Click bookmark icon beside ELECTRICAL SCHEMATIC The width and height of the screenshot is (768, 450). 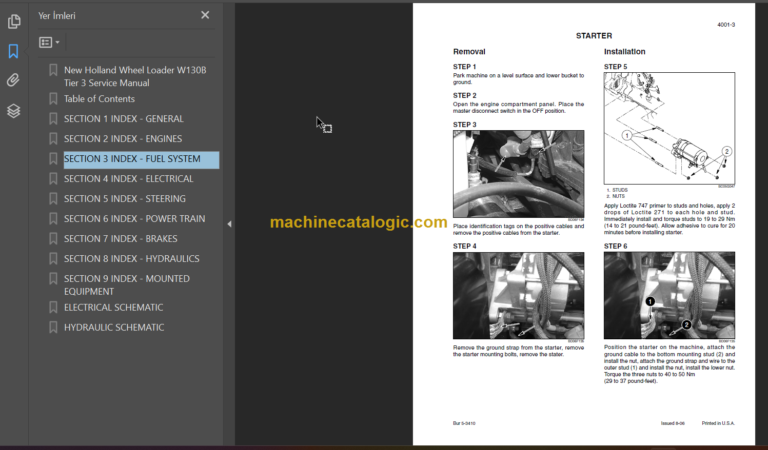[x=53, y=308]
